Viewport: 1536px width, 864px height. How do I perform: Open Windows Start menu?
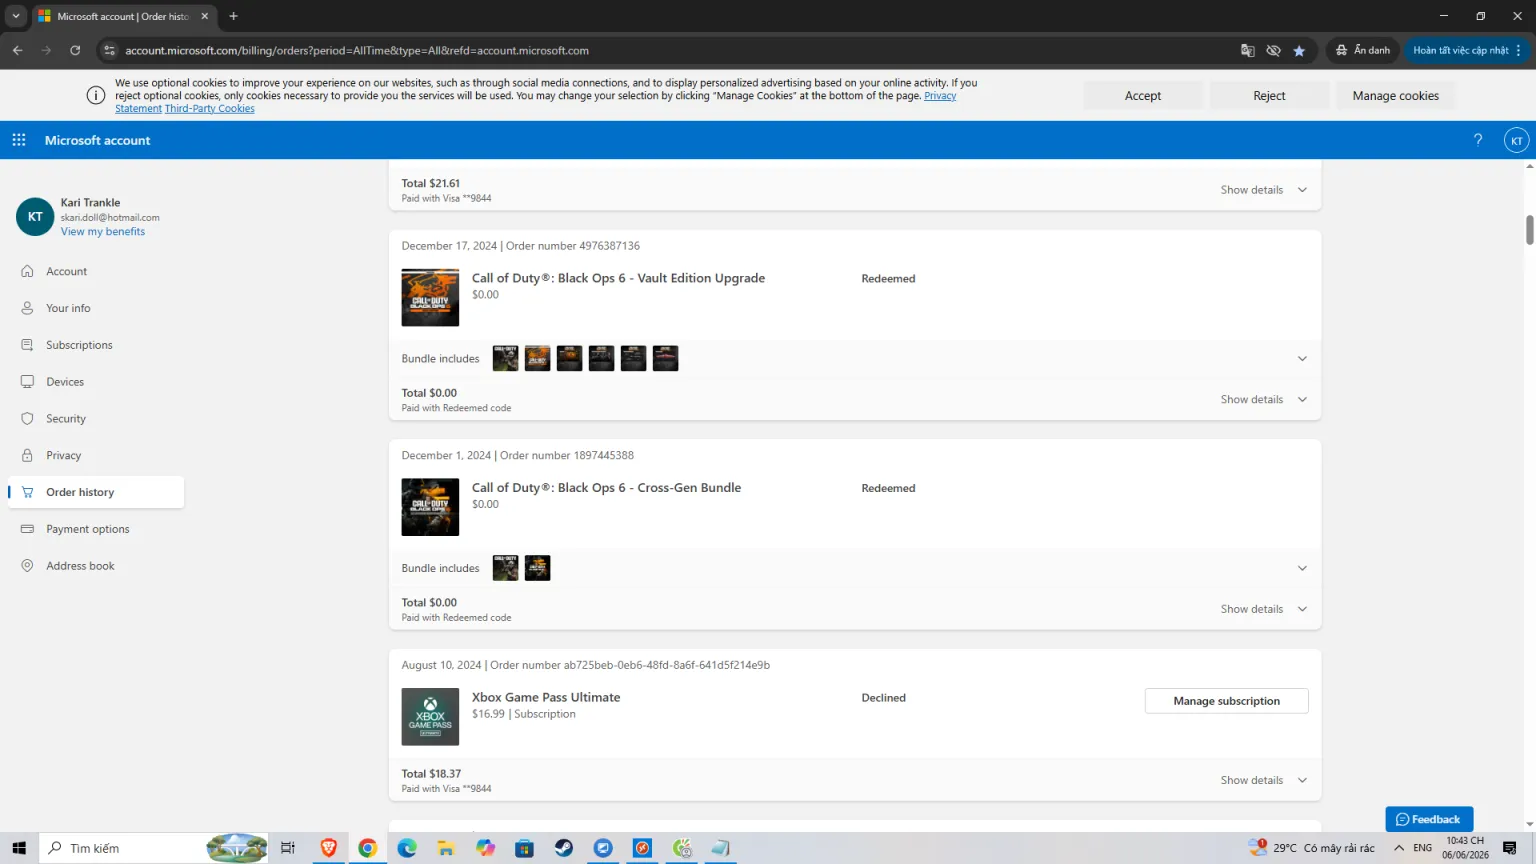(19, 848)
